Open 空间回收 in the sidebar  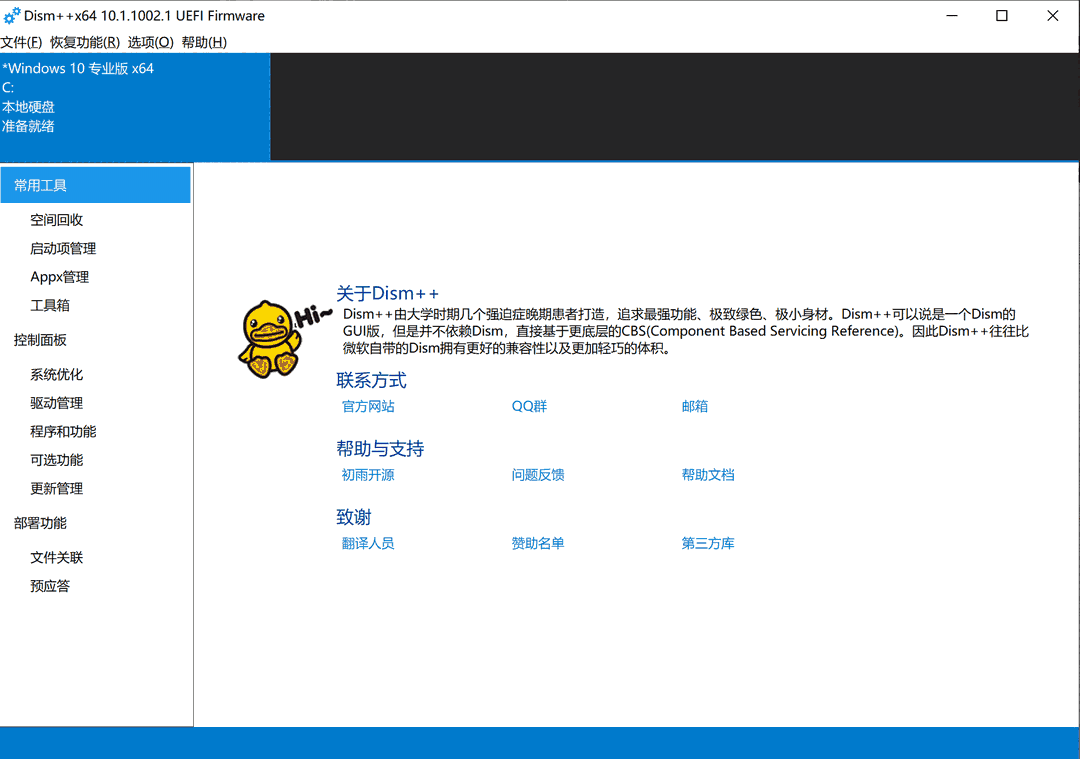coord(56,220)
